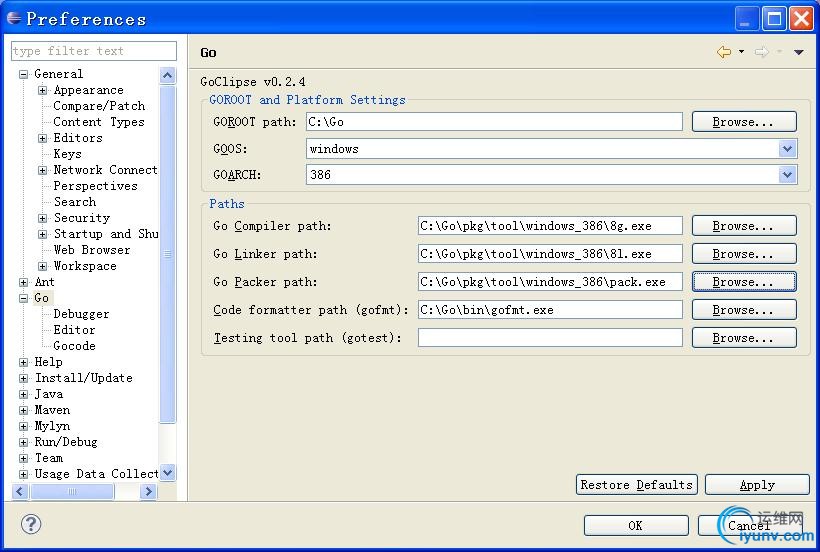This screenshot has width=820, height=552.
Task: Select Compare/Patch preference page
Action: click(99, 106)
